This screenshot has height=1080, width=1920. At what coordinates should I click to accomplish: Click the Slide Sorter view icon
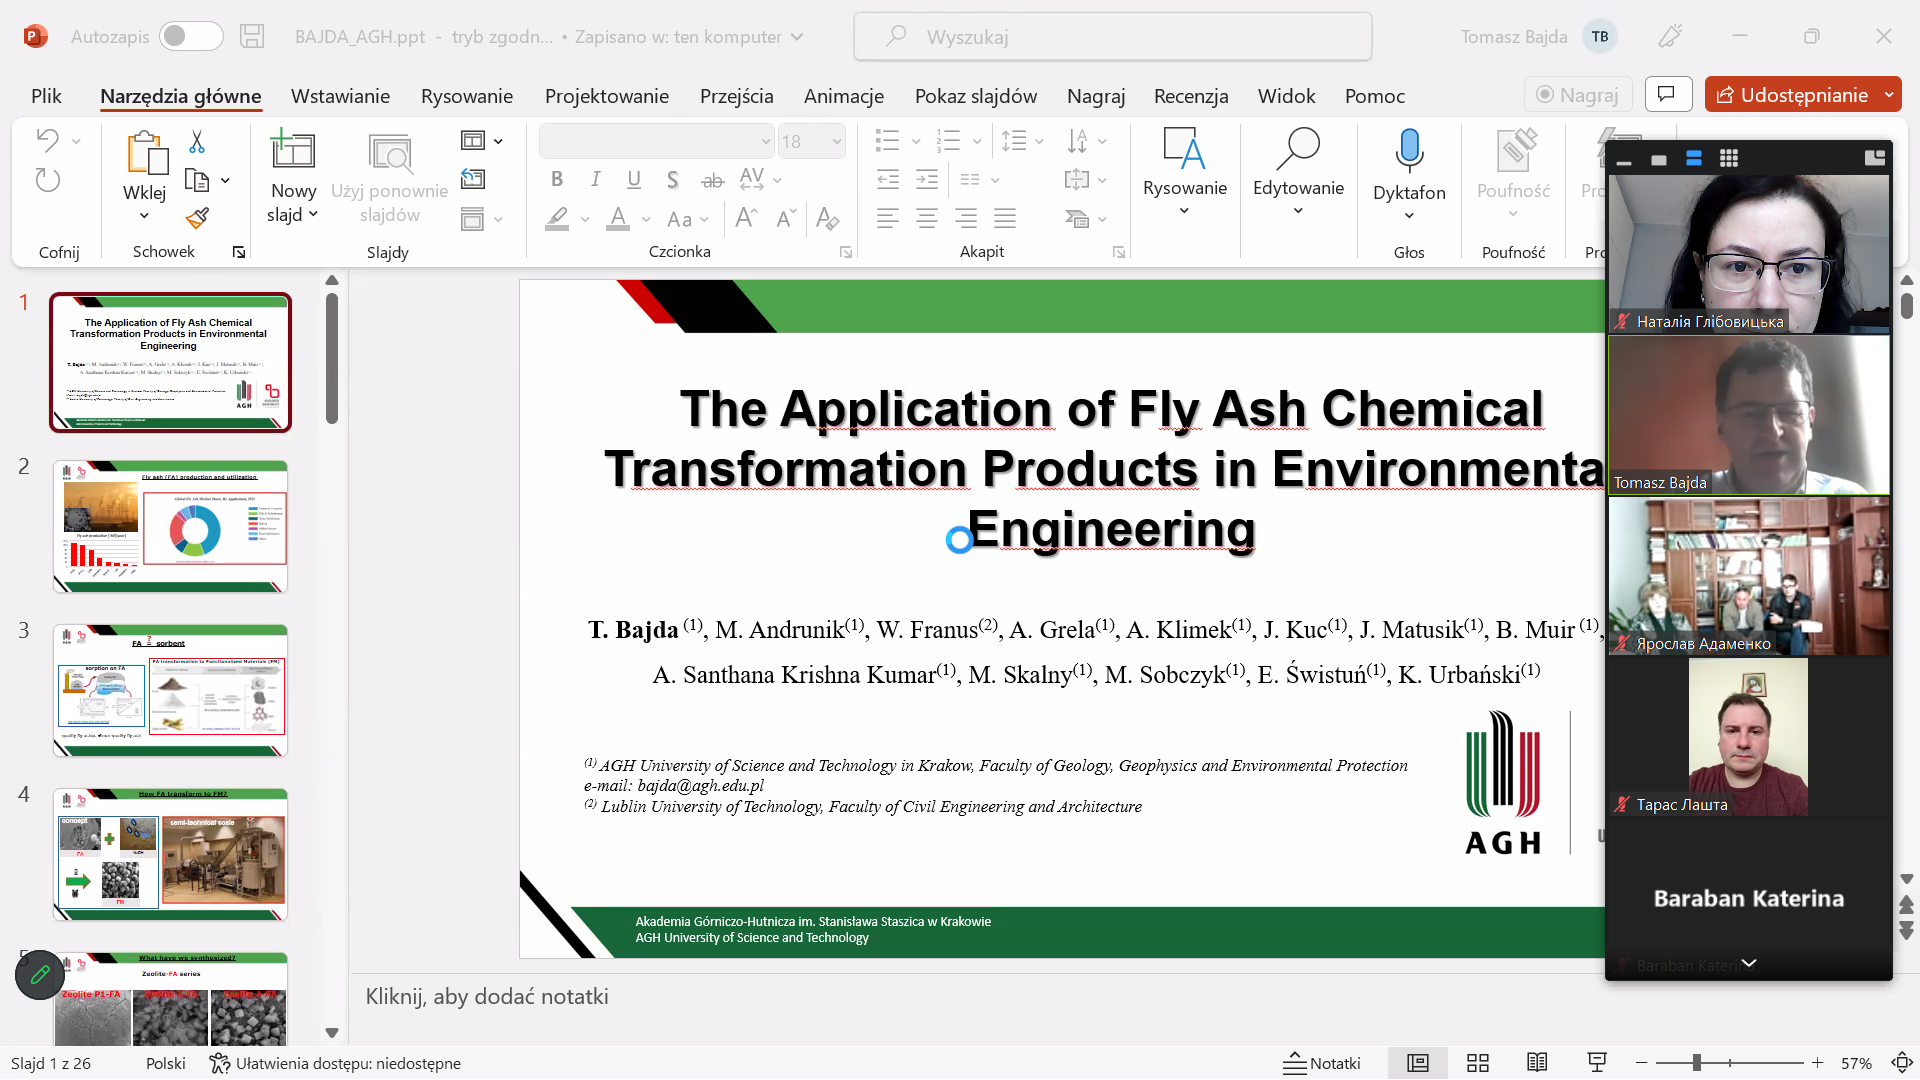(x=1477, y=1063)
